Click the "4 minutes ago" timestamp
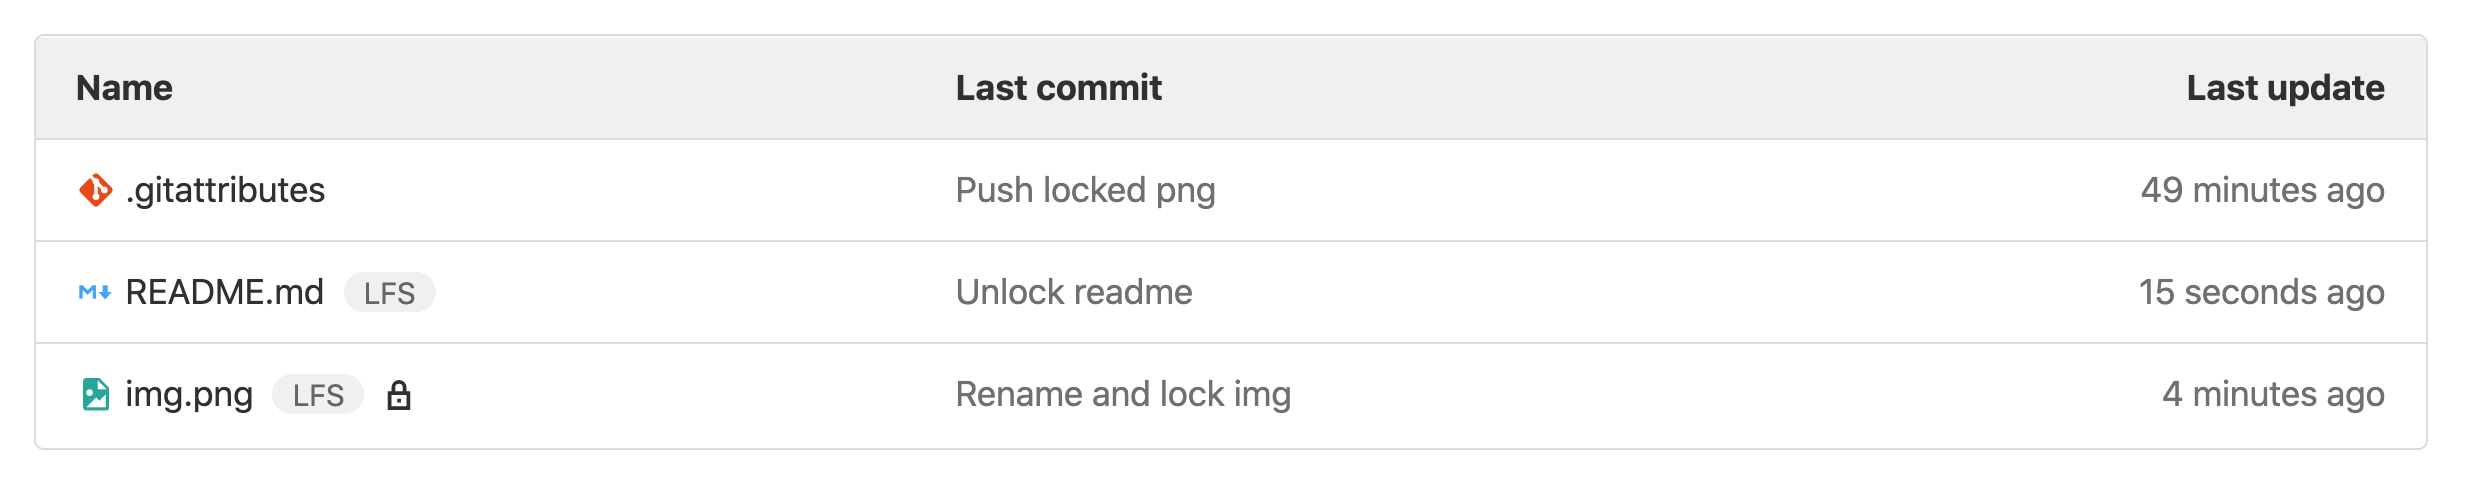2474x480 pixels. tap(2273, 394)
